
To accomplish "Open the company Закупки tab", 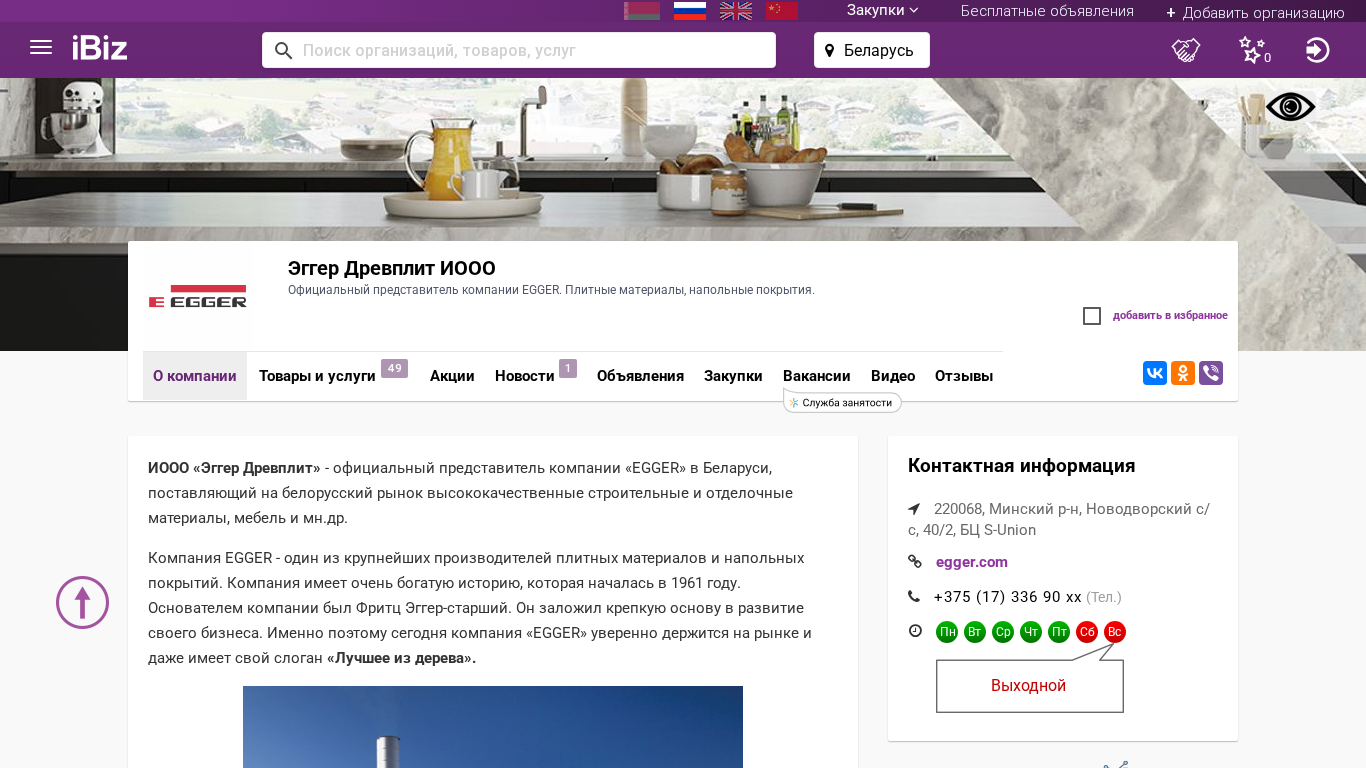I will coord(733,376).
